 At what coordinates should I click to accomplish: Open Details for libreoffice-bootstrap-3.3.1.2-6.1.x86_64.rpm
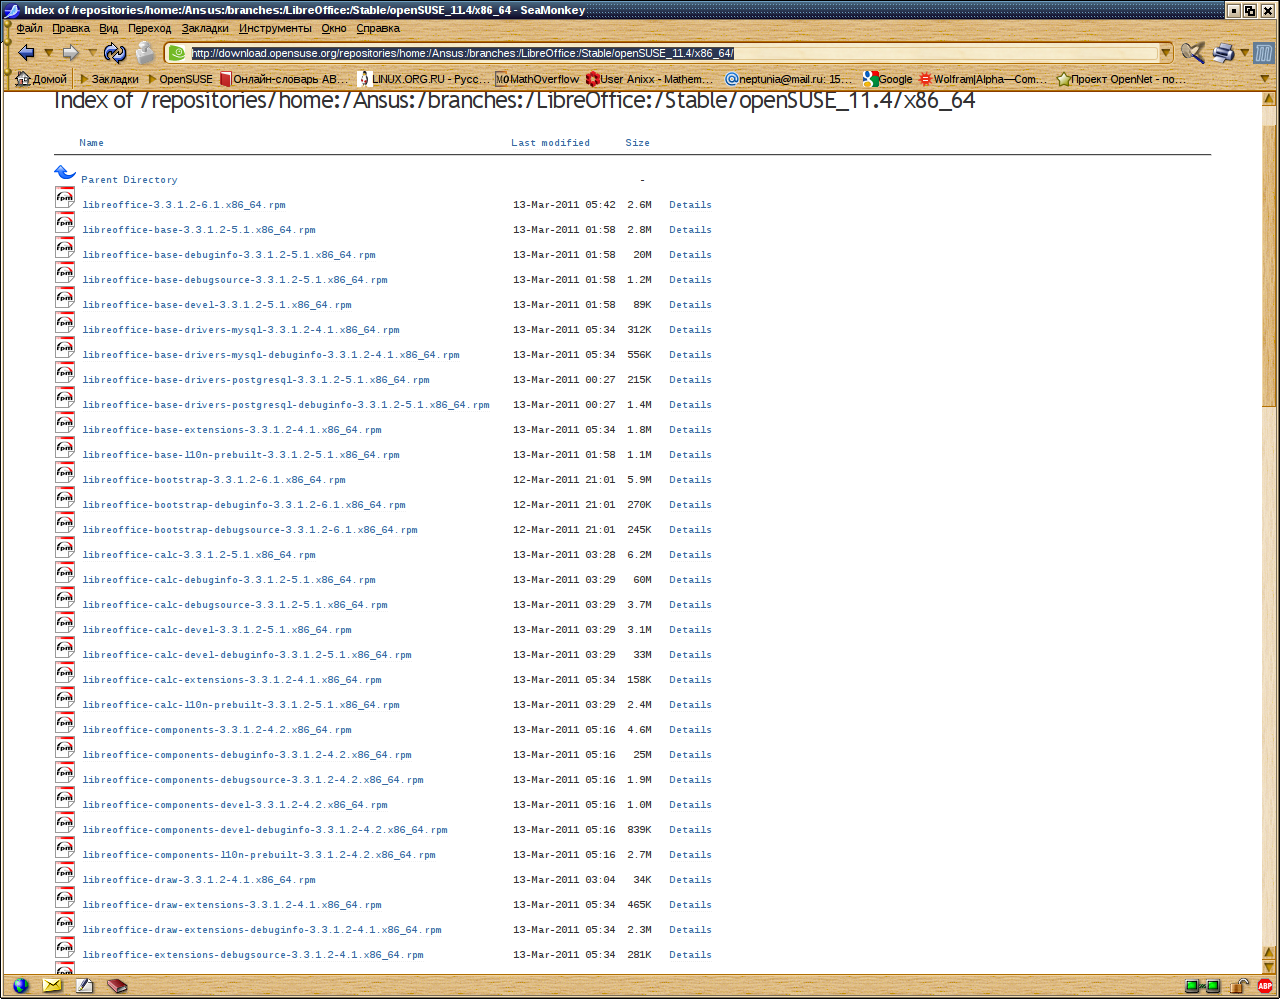pyautogui.click(x=691, y=480)
